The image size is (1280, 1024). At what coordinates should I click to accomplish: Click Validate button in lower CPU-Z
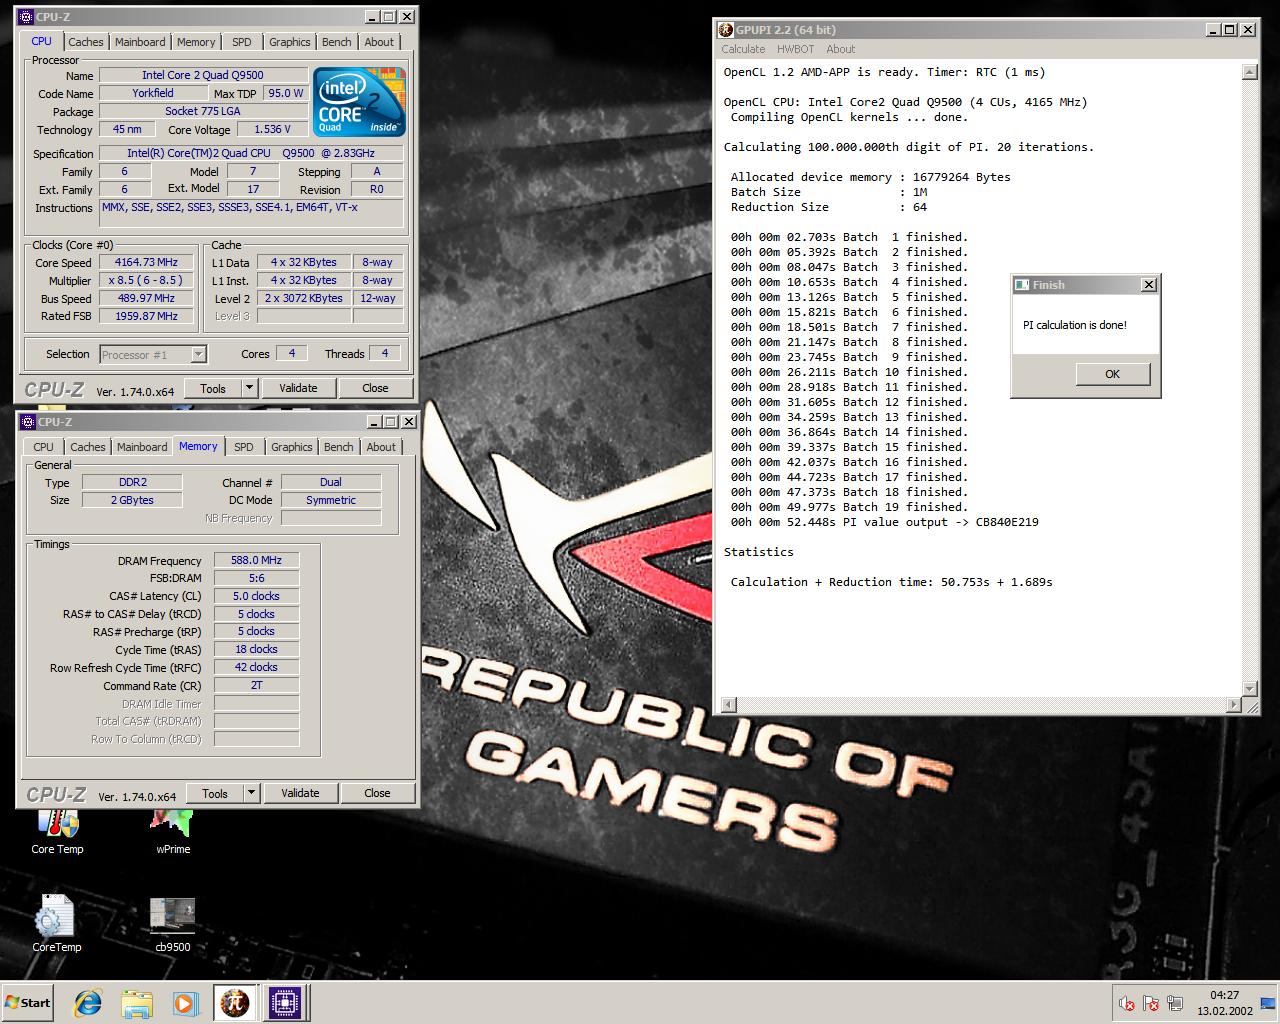pyautogui.click(x=300, y=793)
